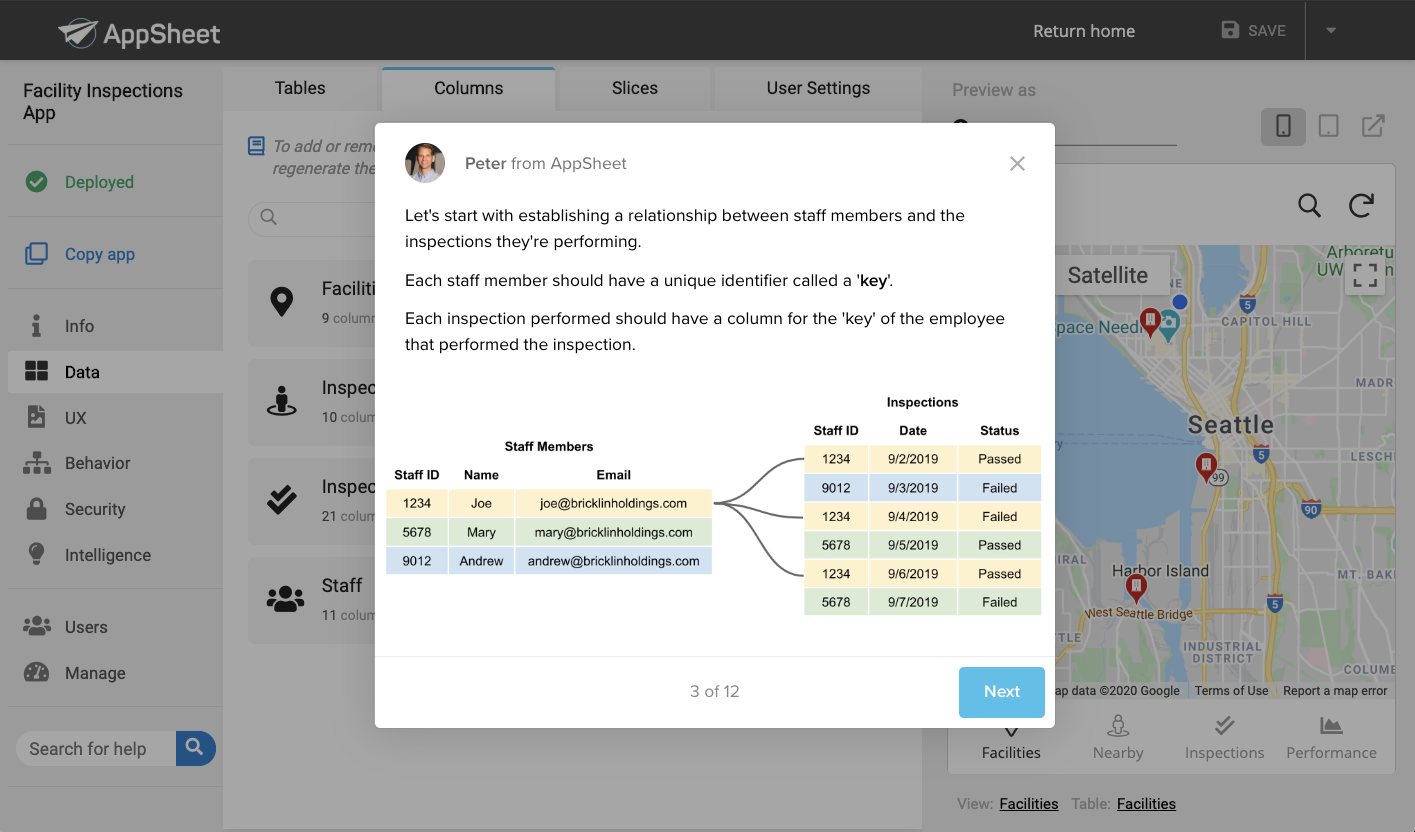Screen dimensions: 1415x832
Task: Click the red marker near Space Needle
Action: [1150, 322]
